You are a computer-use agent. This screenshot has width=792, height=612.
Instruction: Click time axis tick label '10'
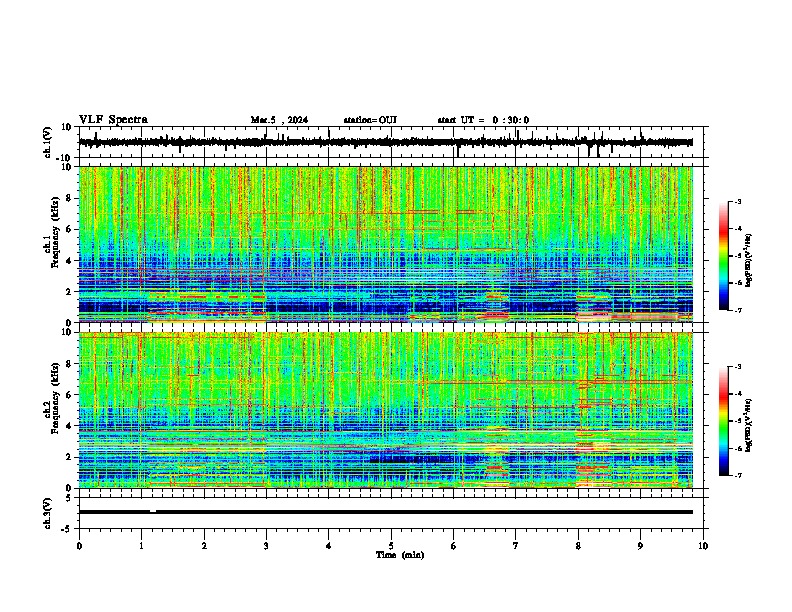[x=703, y=546]
